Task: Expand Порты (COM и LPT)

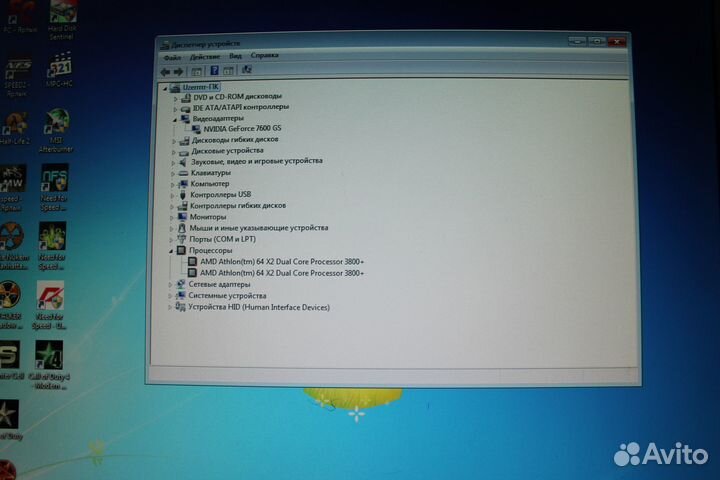Action: (x=172, y=240)
